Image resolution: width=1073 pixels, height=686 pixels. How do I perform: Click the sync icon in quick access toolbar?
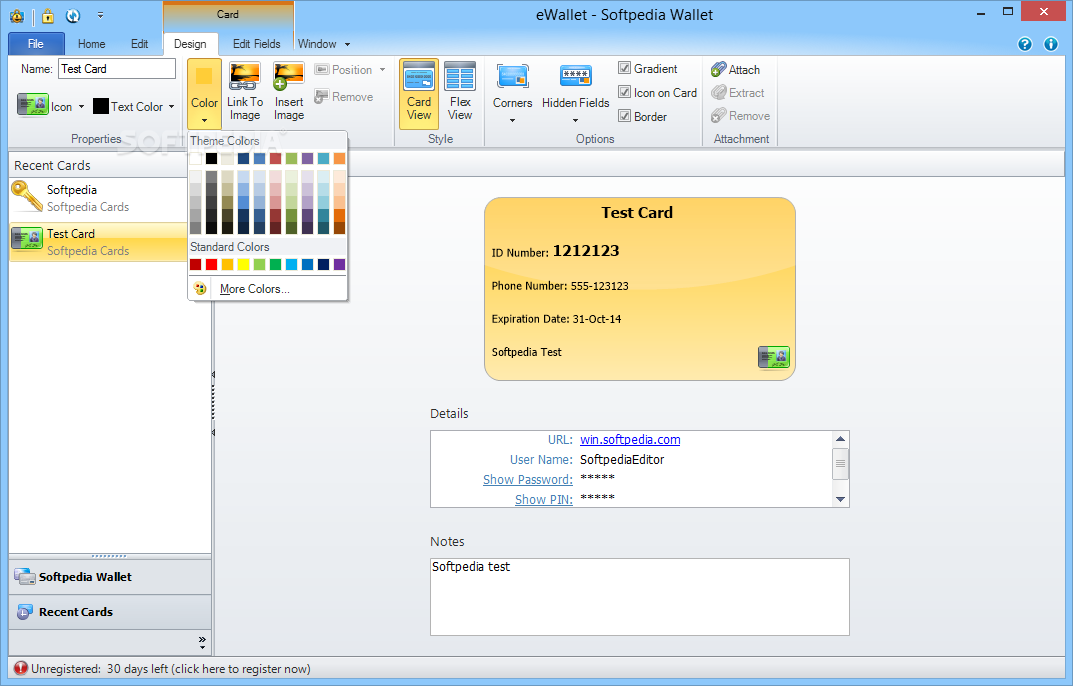coord(73,15)
